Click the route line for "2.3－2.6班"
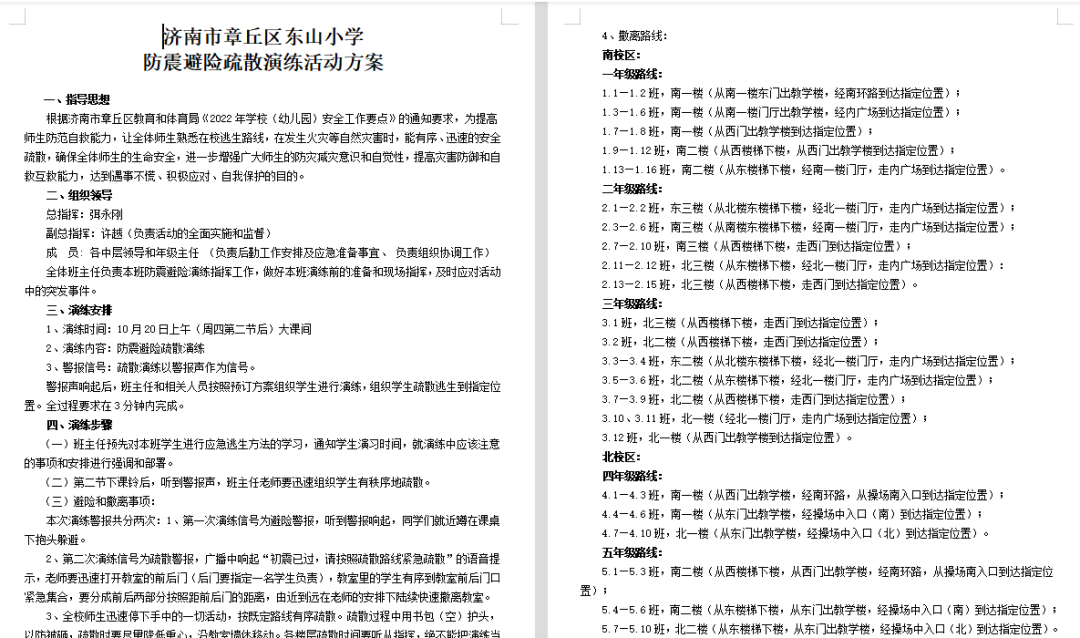This screenshot has width=1080, height=638. coord(808,227)
